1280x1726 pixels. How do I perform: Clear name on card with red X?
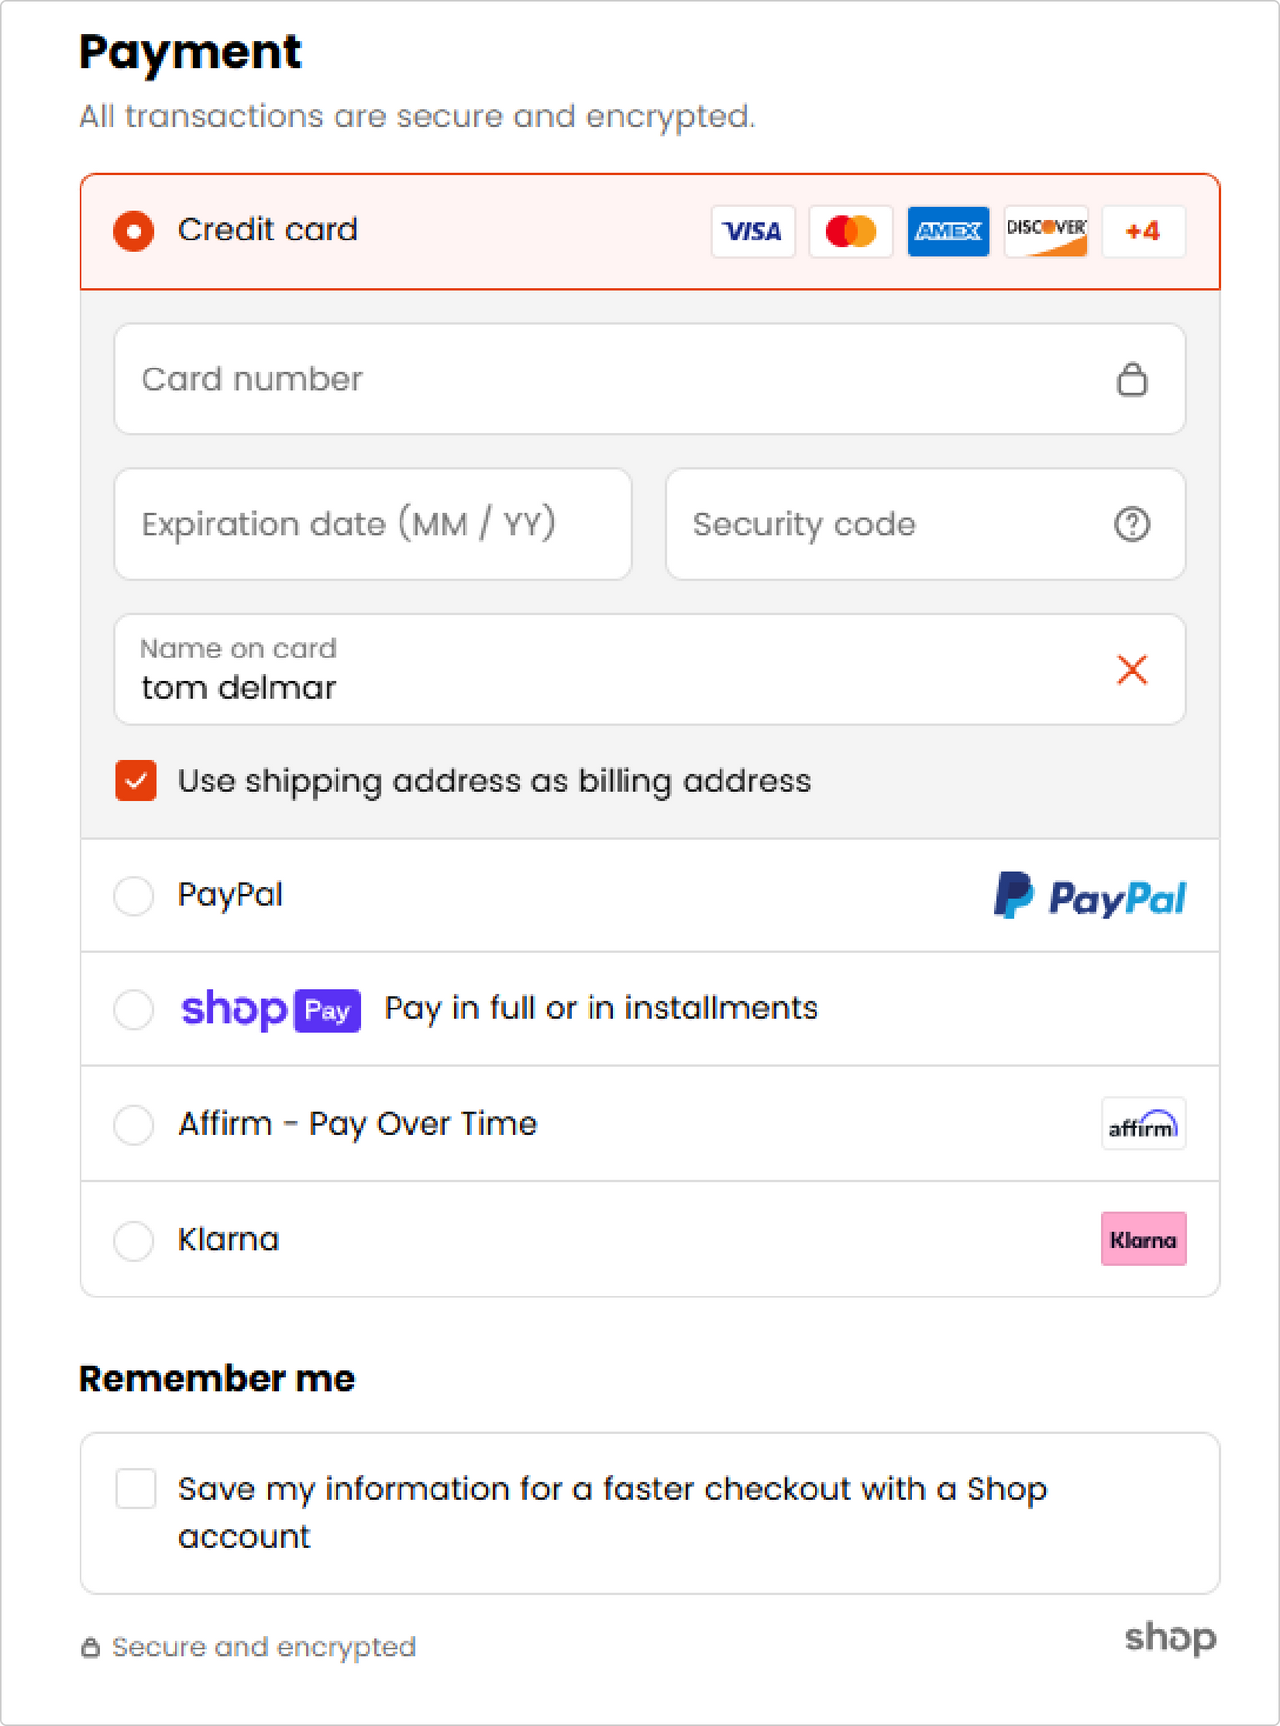(x=1132, y=669)
